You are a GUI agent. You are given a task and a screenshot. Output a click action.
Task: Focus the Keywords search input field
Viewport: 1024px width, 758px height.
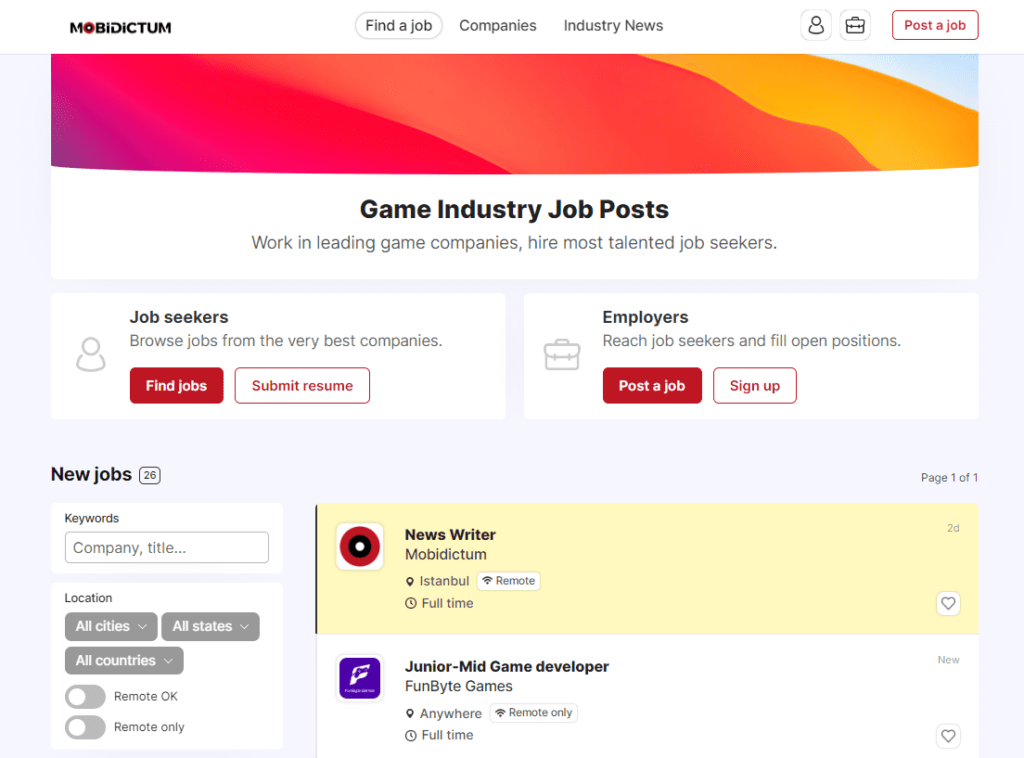[167, 547]
